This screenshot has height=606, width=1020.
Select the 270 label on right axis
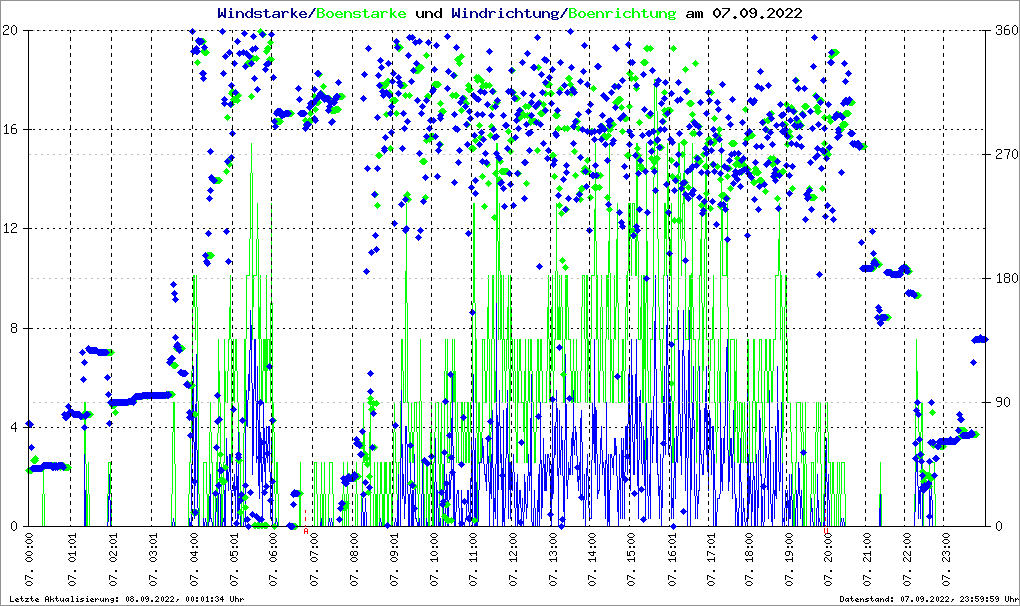click(x=1004, y=154)
